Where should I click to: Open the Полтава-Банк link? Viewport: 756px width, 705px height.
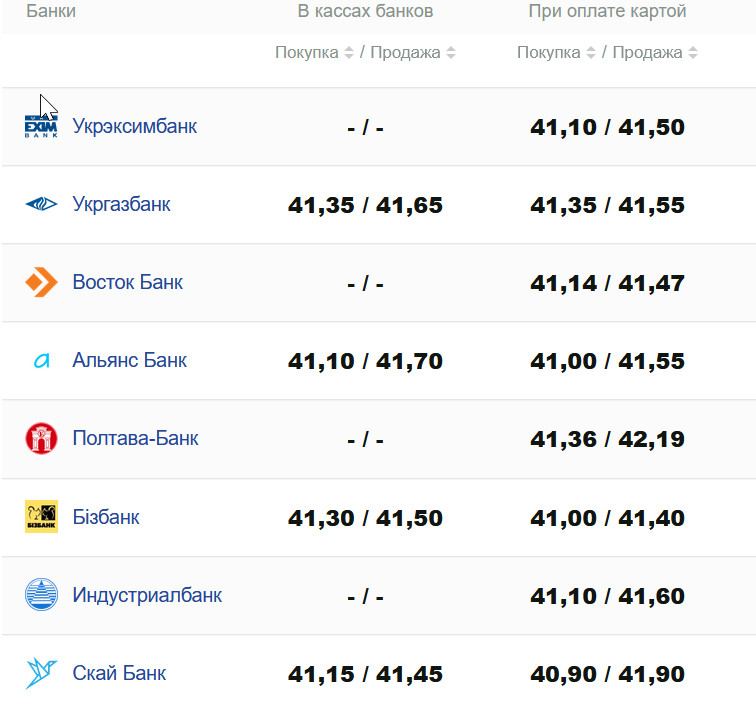[135, 438]
